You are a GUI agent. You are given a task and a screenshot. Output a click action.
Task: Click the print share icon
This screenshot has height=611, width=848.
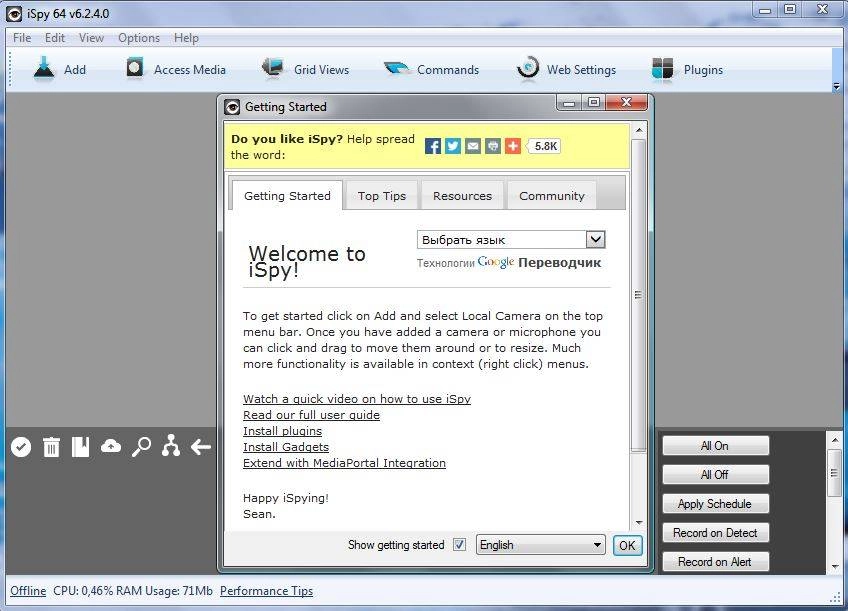tap(493, 146)
